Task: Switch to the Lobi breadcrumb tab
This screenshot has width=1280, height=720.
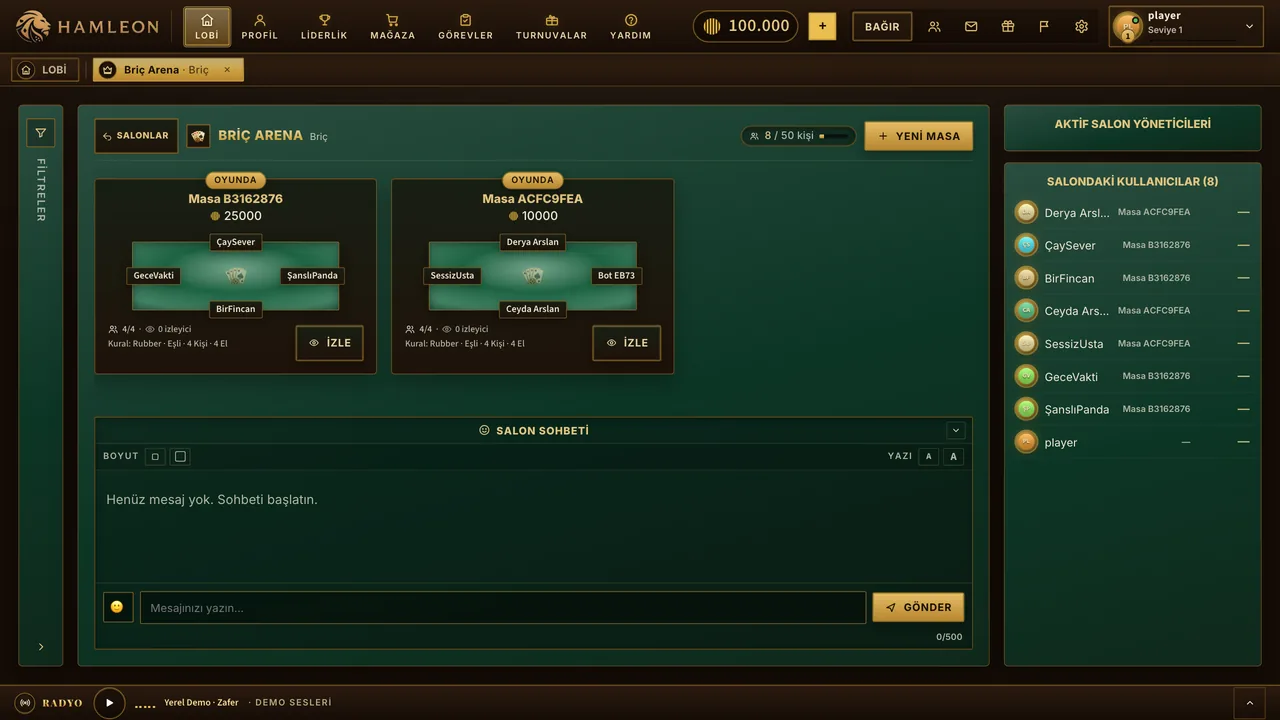Action: tap(45, 70)
